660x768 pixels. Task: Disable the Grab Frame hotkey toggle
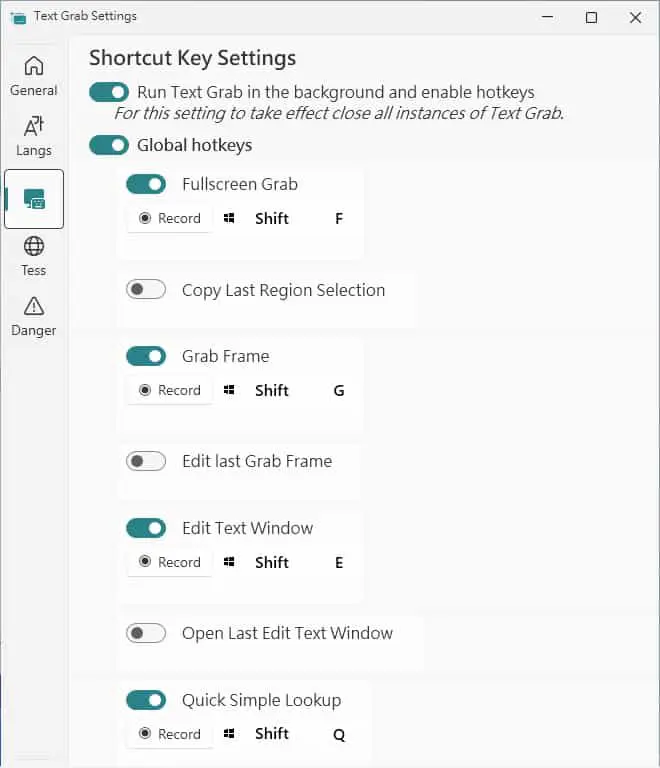(146, 356)
